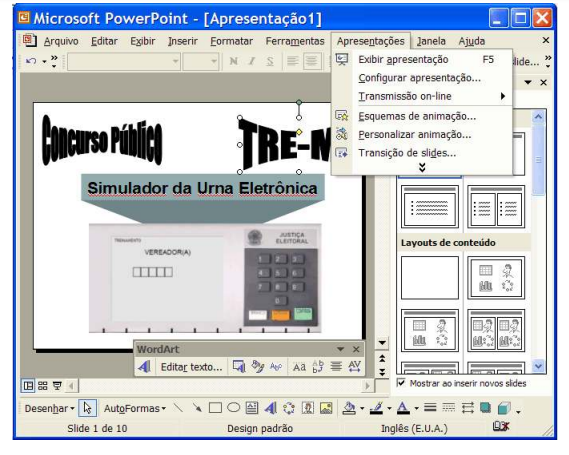This screenshot has width=569, height=455.
Task: Expand the Apresentações menu with bottom chevron
Action: [x=422, y=168]
